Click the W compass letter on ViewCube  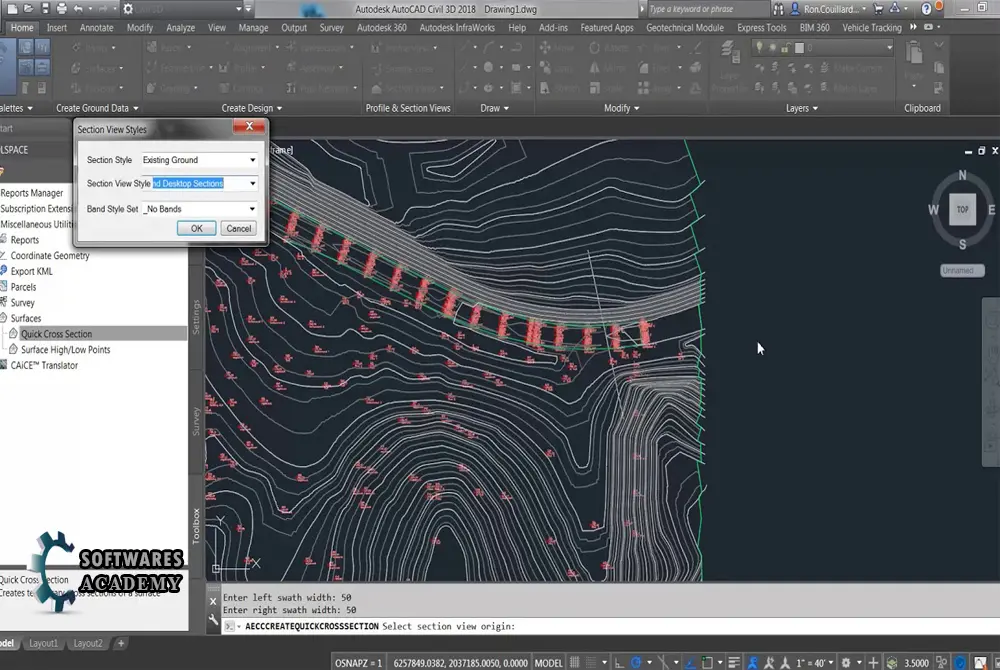point(933,210)
